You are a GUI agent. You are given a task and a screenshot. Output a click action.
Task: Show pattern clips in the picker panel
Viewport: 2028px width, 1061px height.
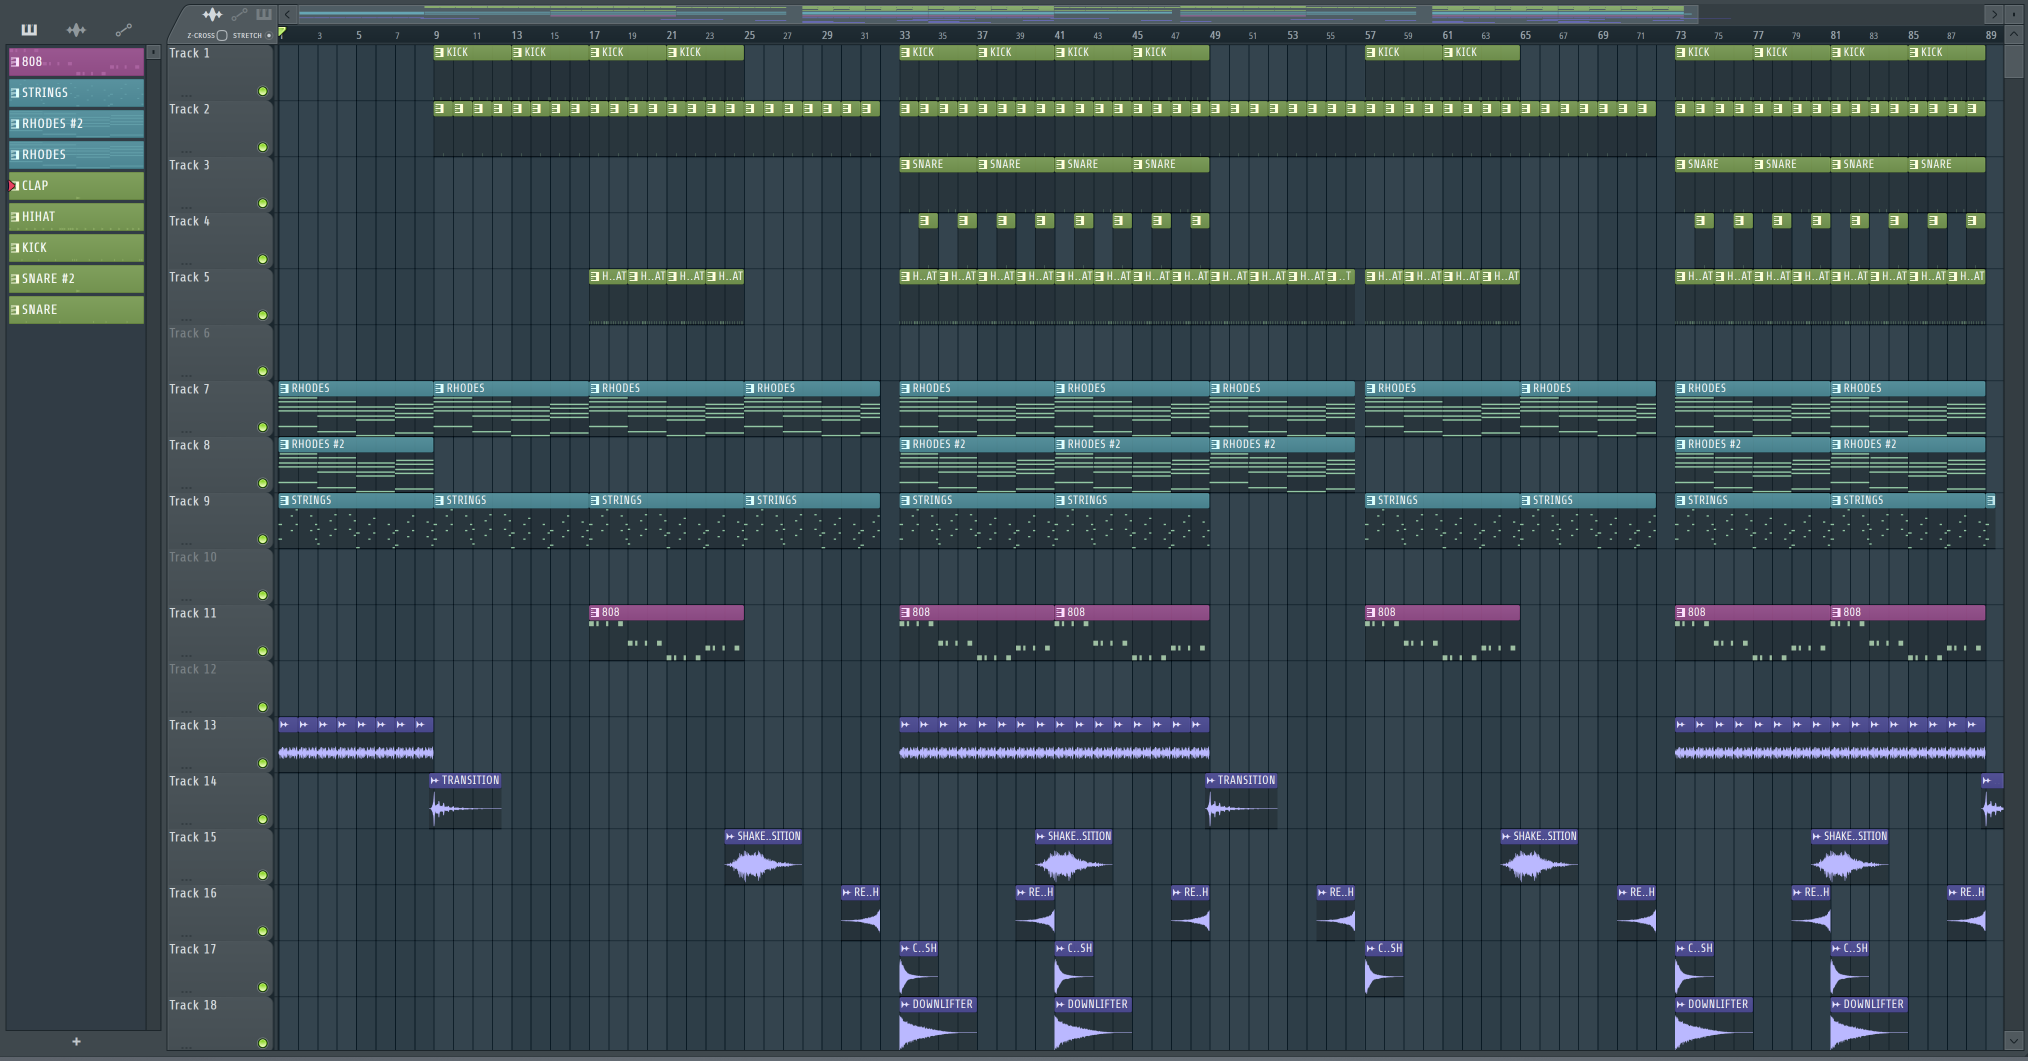[x=29, y=29]
